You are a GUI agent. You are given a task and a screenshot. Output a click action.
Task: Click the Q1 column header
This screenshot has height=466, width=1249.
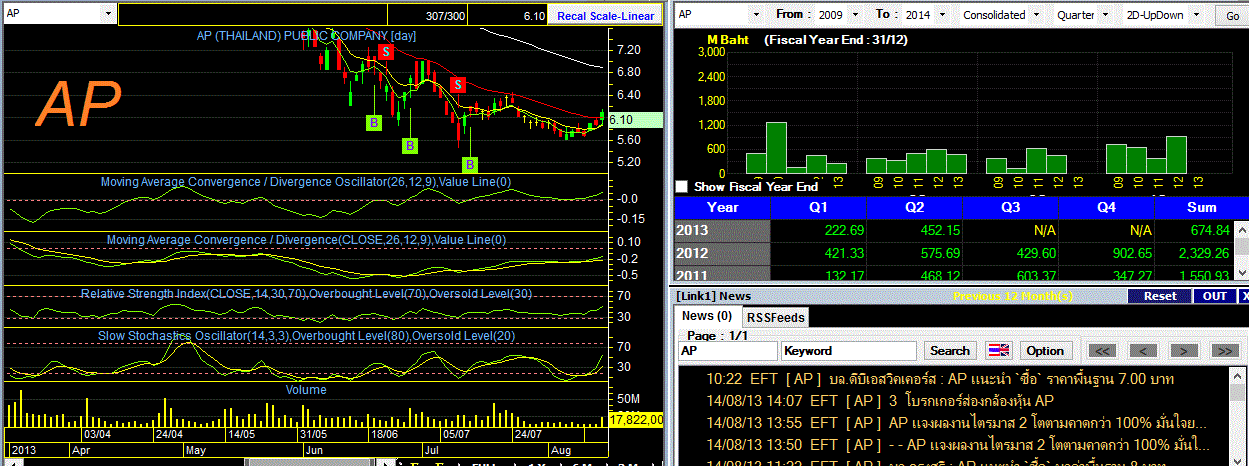(818, 207)
